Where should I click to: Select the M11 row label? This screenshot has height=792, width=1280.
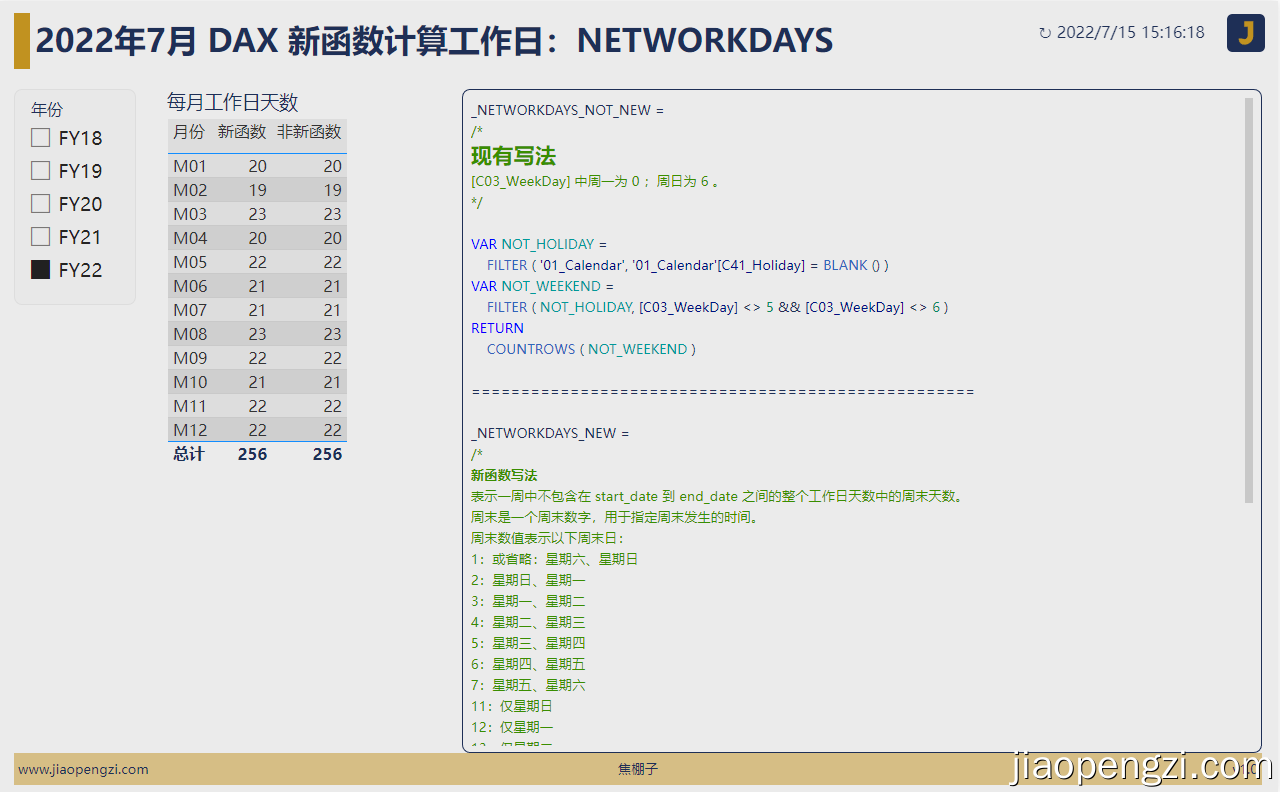coord(190,406)
